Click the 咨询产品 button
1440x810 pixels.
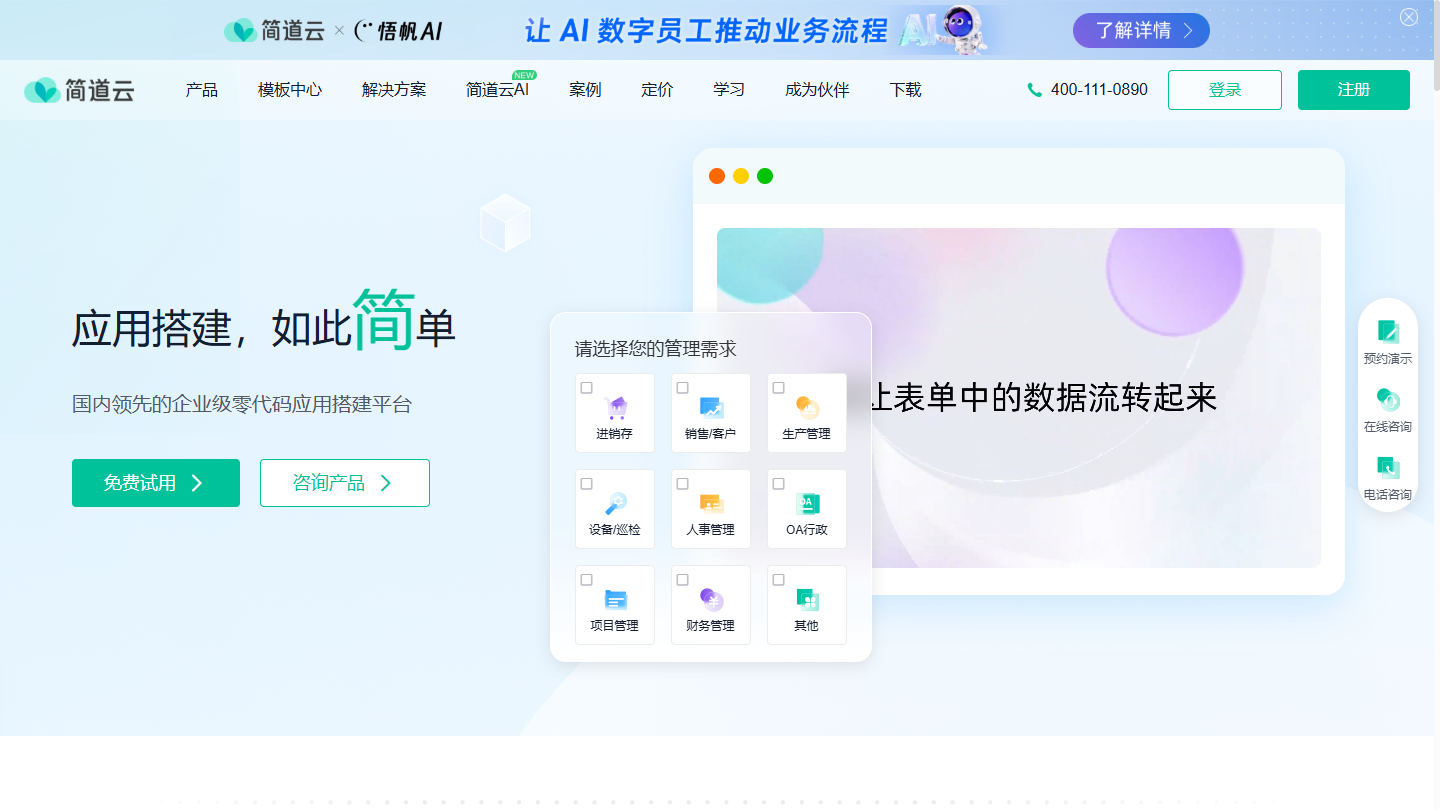(345, 483)
